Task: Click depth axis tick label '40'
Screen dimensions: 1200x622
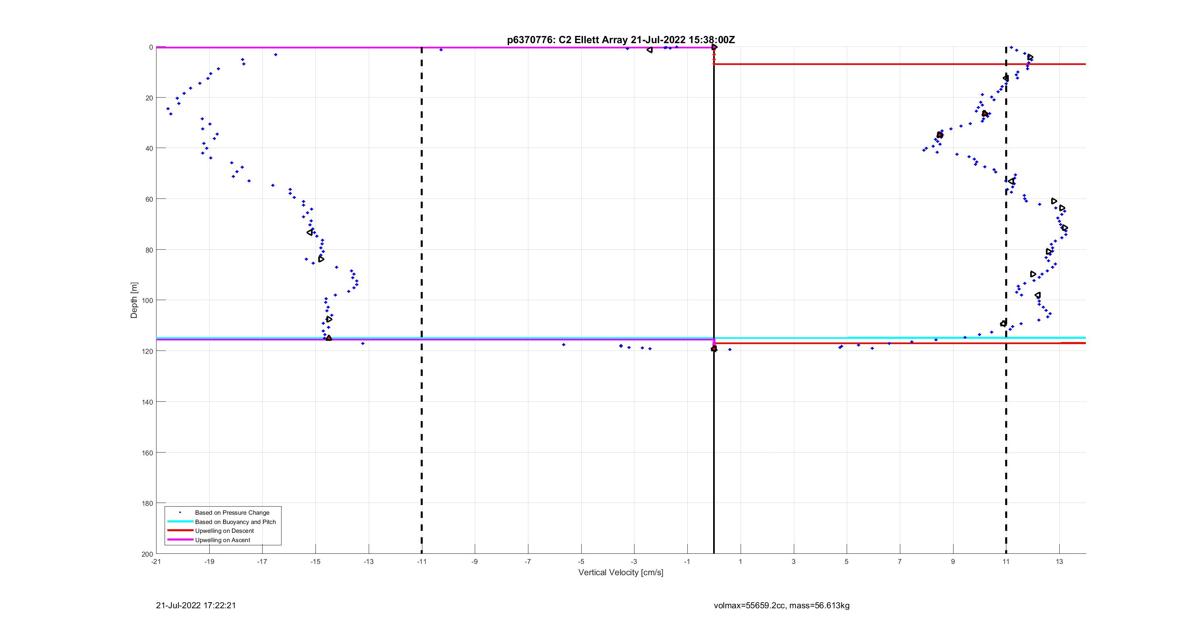Action: [148, 148]
